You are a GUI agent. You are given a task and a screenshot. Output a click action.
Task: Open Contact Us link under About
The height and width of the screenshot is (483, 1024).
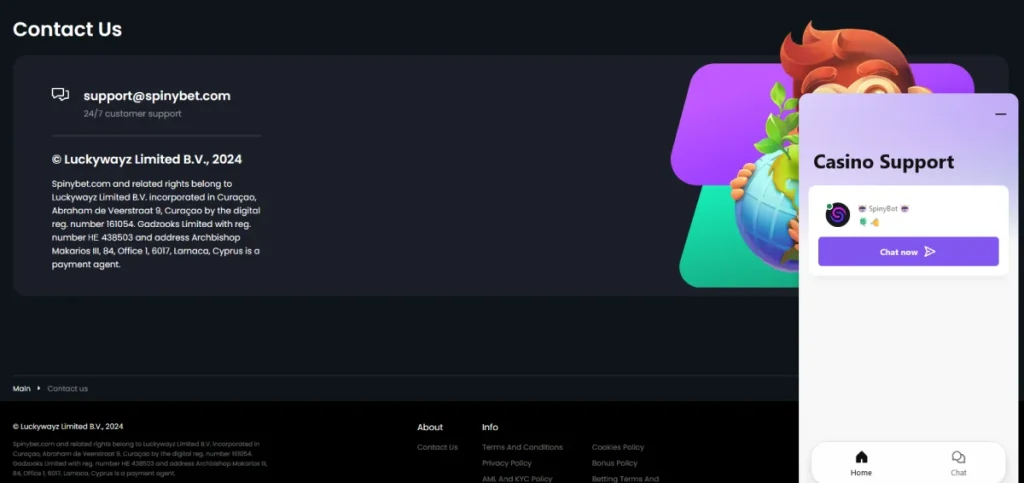pyautogui.click(x=438, y=447)
